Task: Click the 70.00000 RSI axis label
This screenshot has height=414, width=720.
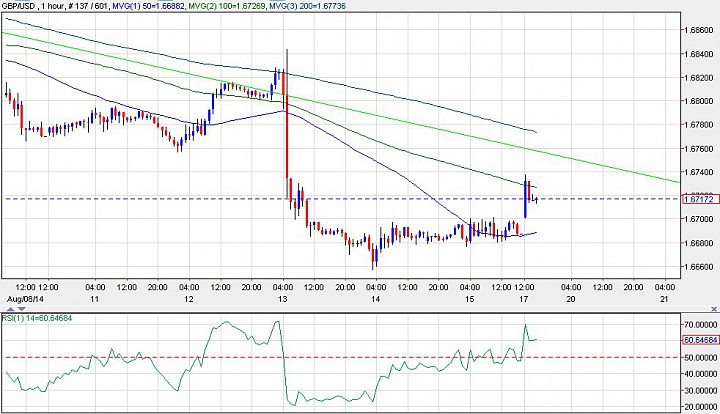Action: click(700, 324)
